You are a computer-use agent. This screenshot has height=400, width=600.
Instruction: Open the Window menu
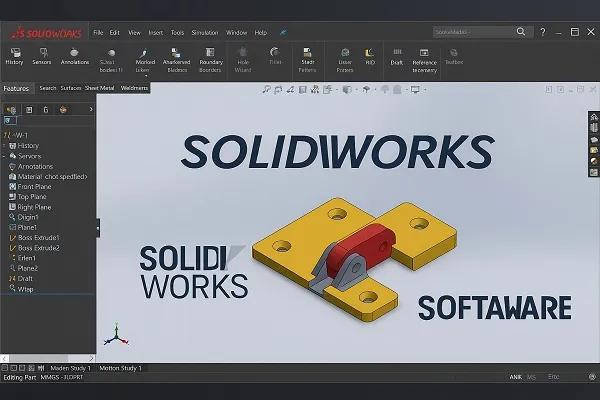point(236,33)
